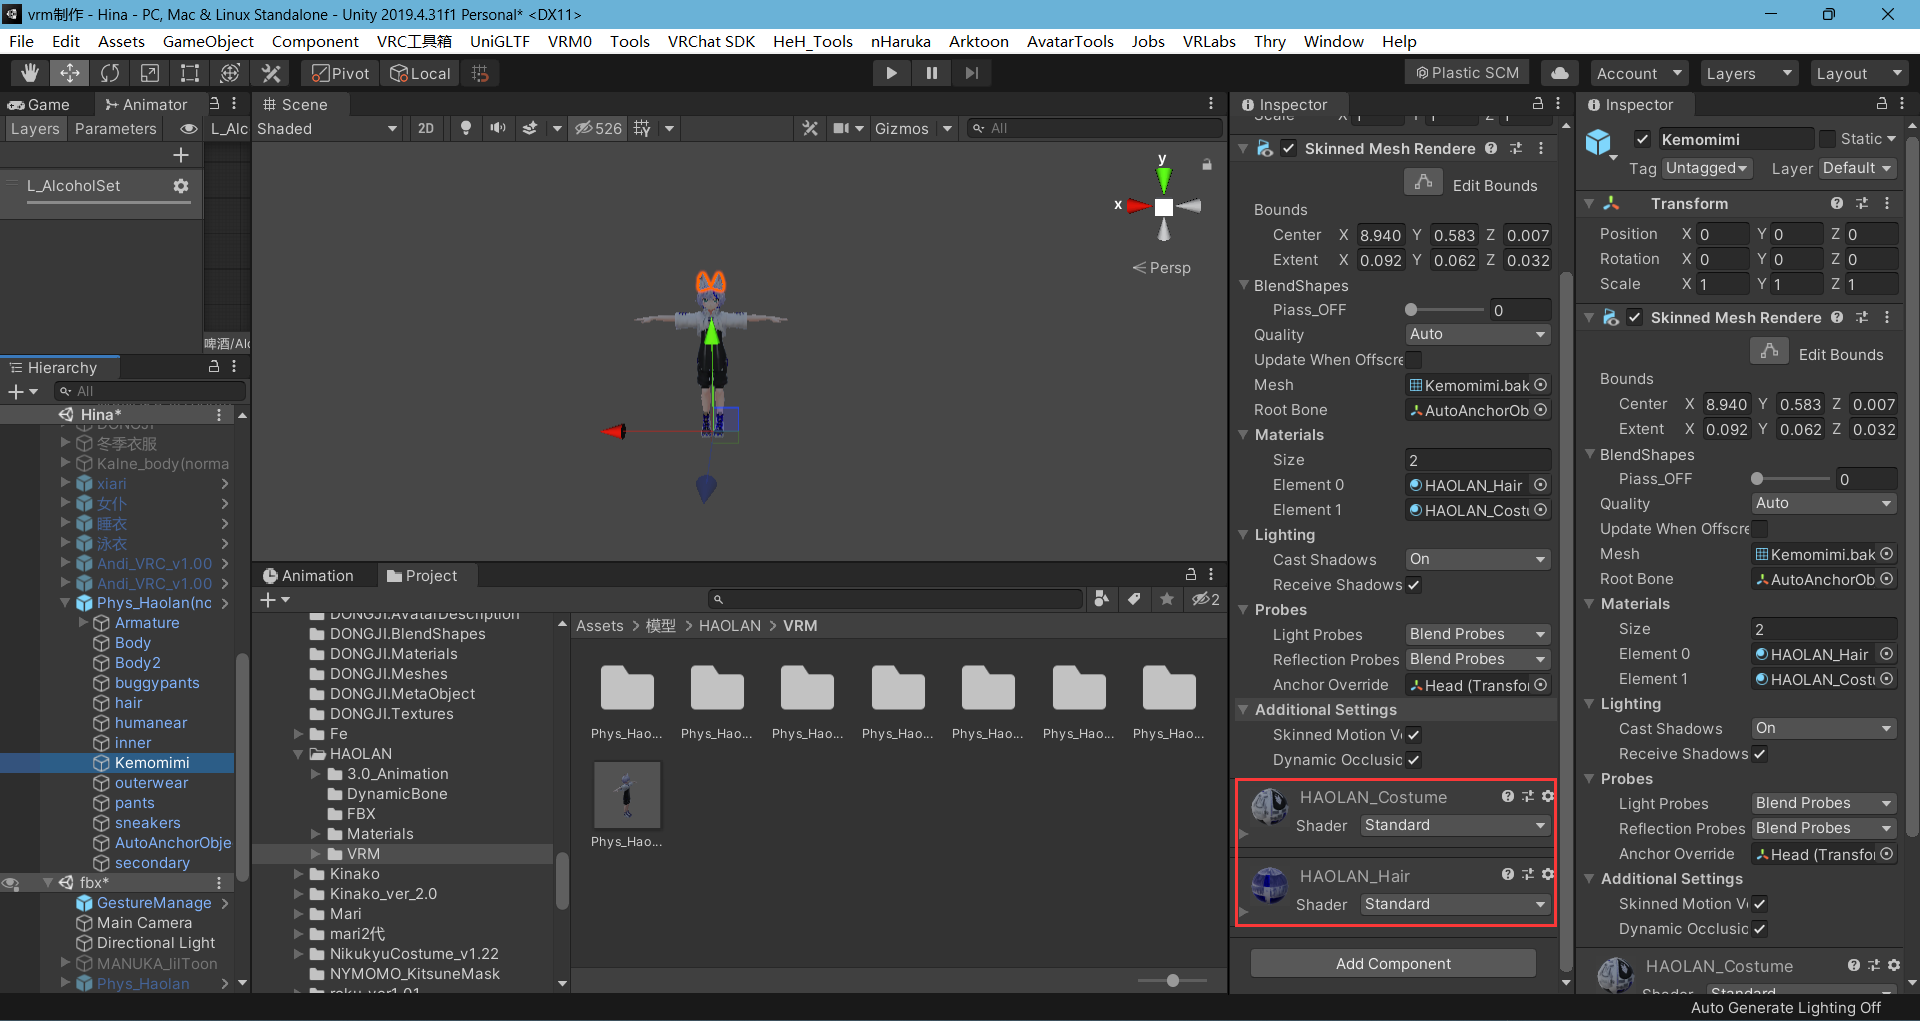Open the Component menu
The image size is (1920, 1021).
click(315, 41)
